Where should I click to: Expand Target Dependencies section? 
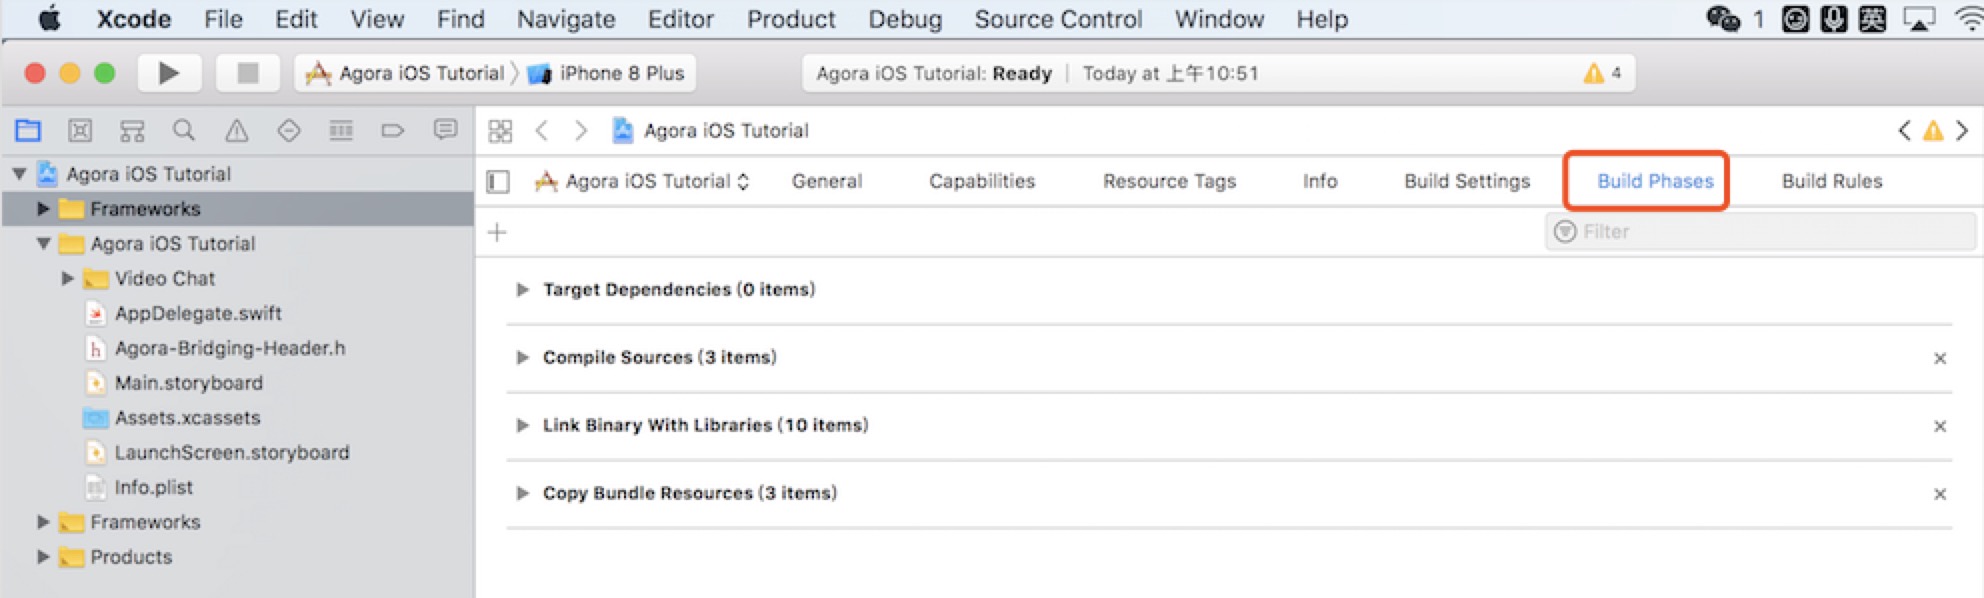522,290
